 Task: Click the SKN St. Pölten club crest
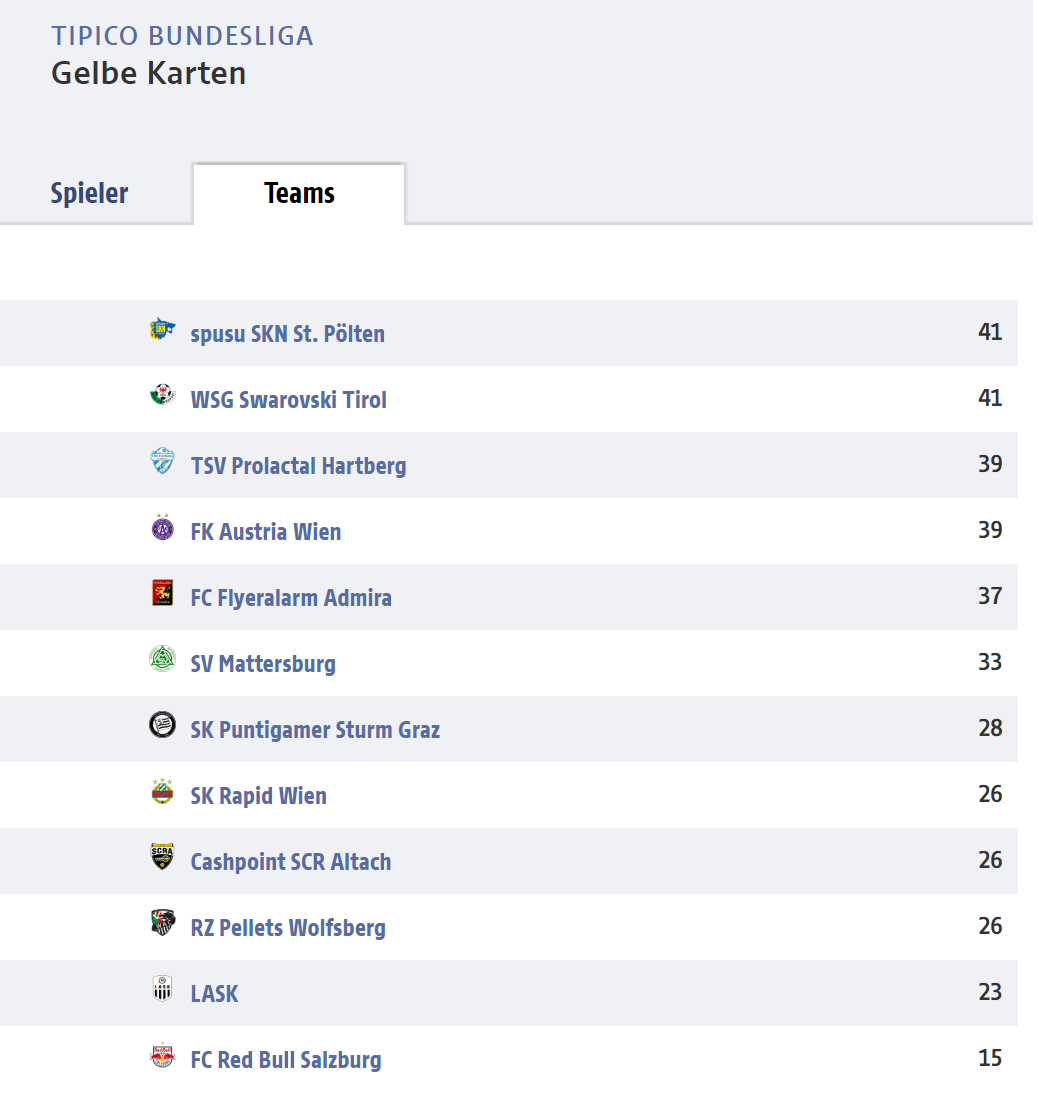[x=163, y=329]
